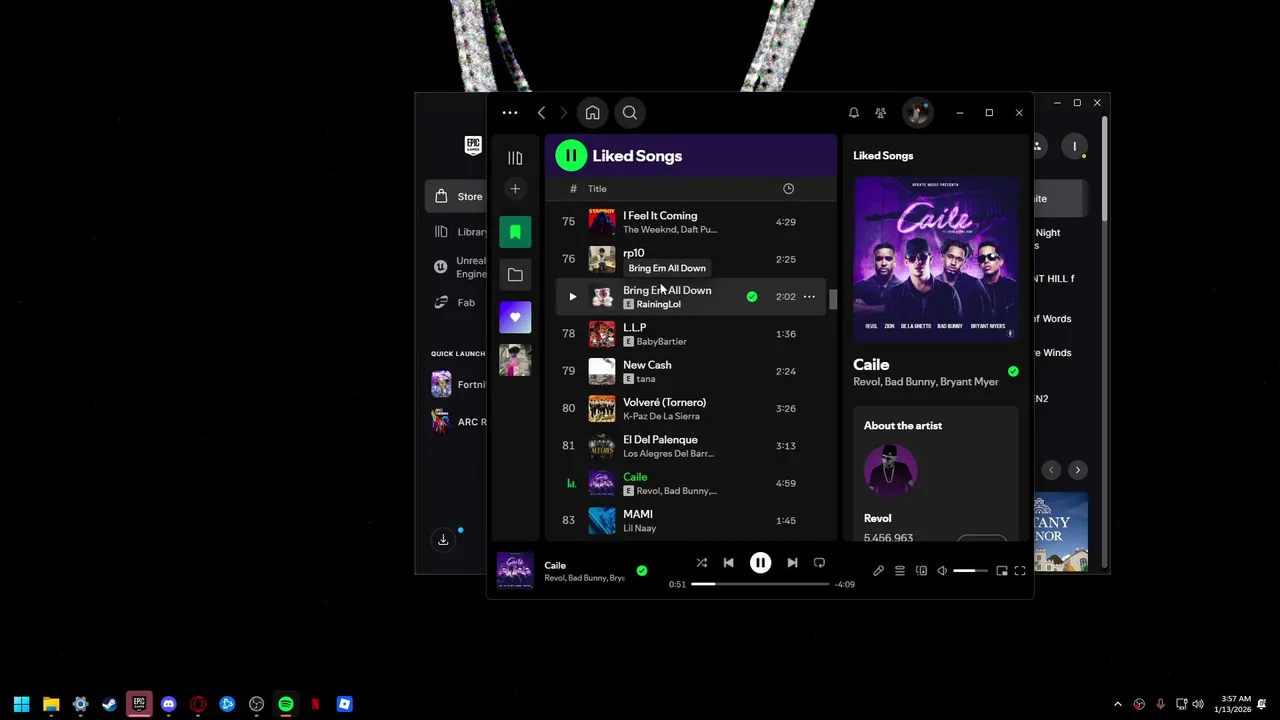The height and width of the screenshot is (720, 1280).
Task: Open the green bookmark item in sidebar
Action: tap(515, 232)
